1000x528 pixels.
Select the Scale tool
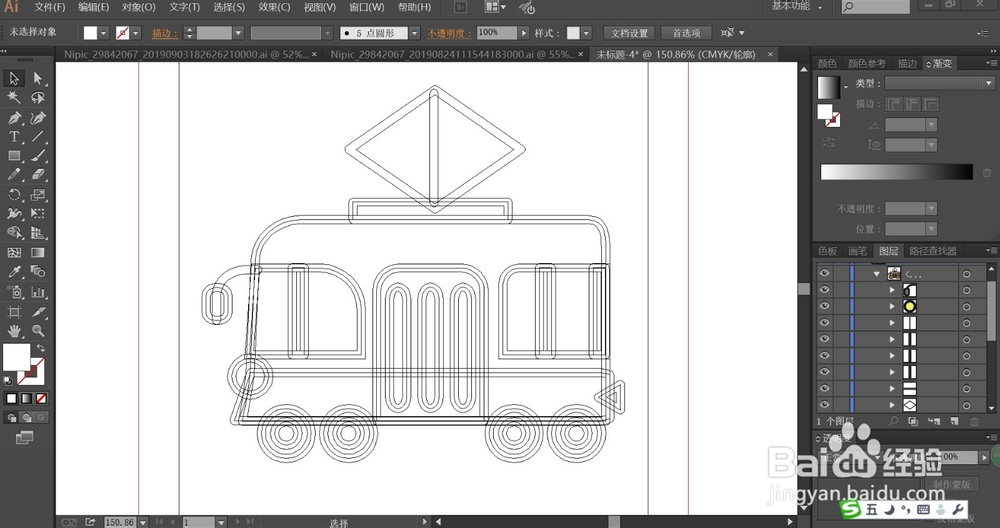pos(38,194)
